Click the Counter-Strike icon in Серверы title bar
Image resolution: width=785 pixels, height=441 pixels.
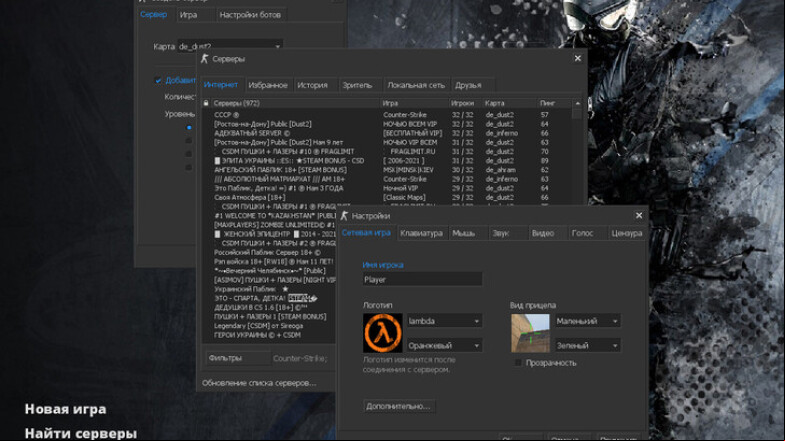coord(204,59)
